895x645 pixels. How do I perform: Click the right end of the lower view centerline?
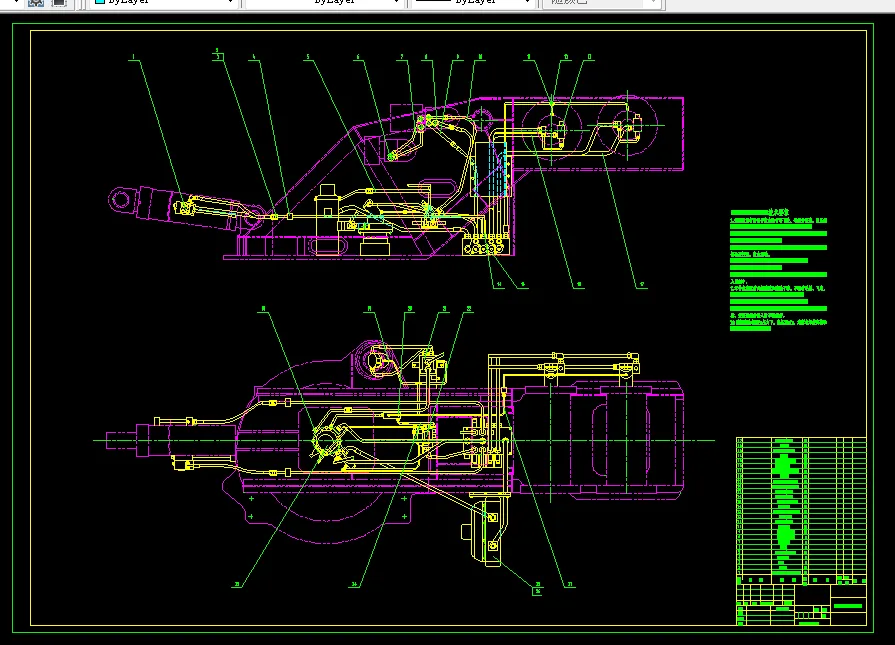712,440
